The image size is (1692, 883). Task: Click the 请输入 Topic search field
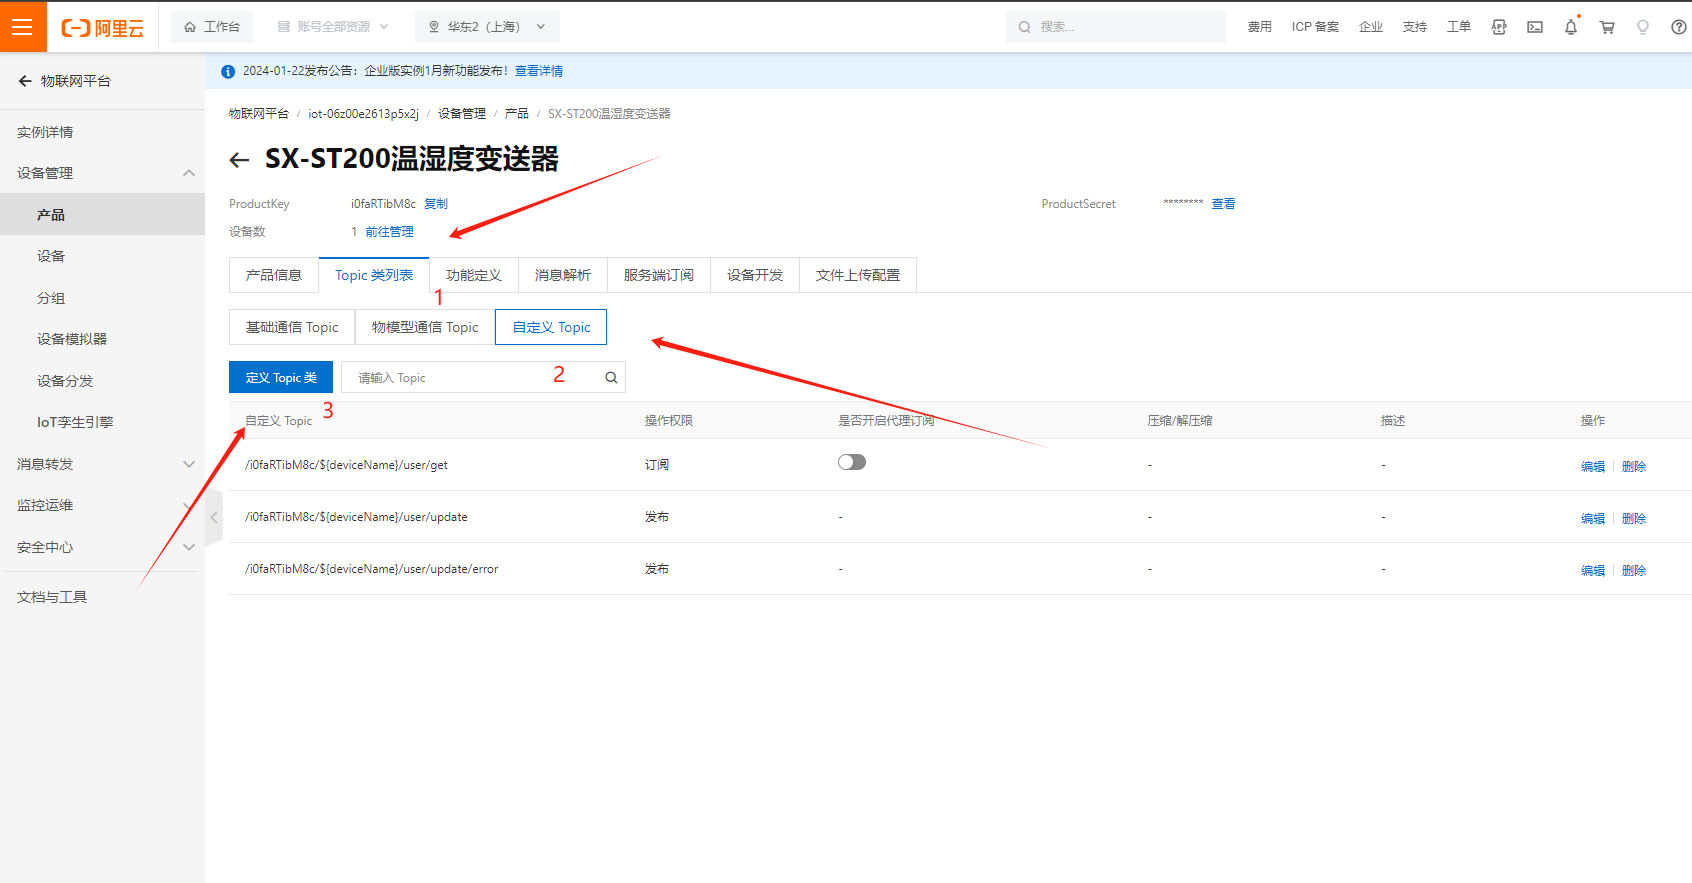470,378
